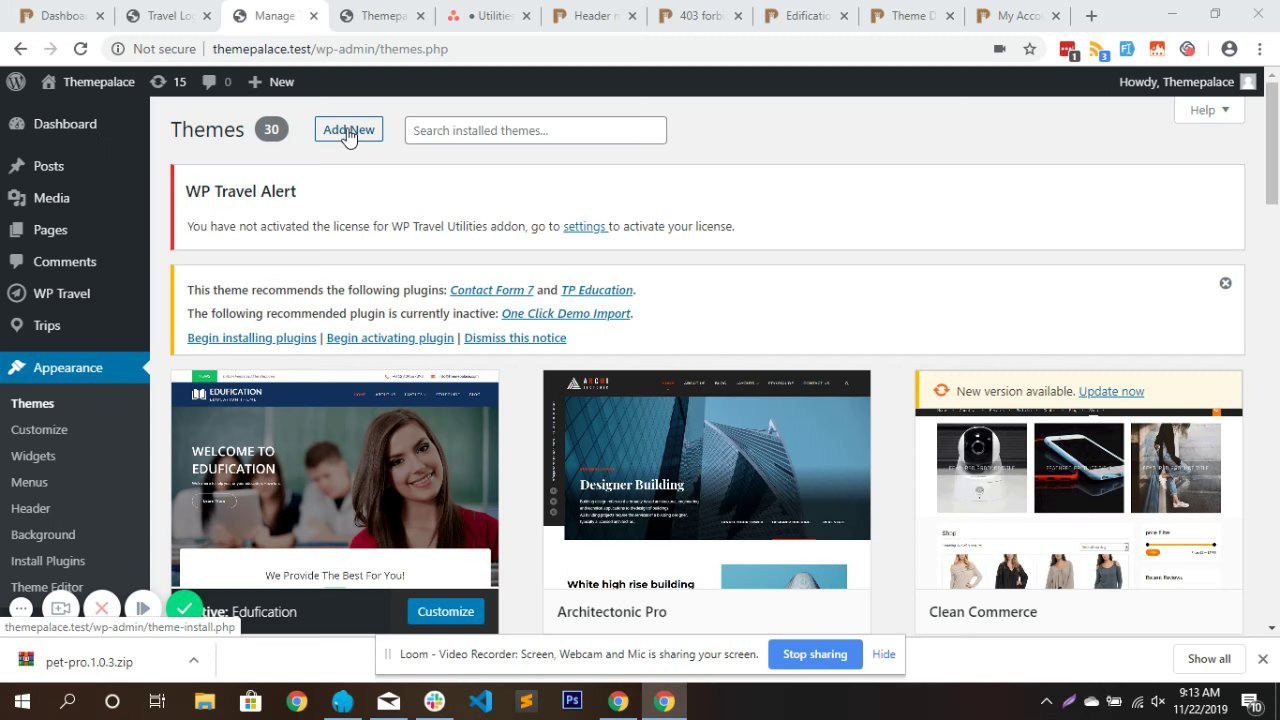Image resolution: width=1280 pixels, height=720 pixels.
Task: Click the camera icon in the address bar
Action: coord(999,49)
